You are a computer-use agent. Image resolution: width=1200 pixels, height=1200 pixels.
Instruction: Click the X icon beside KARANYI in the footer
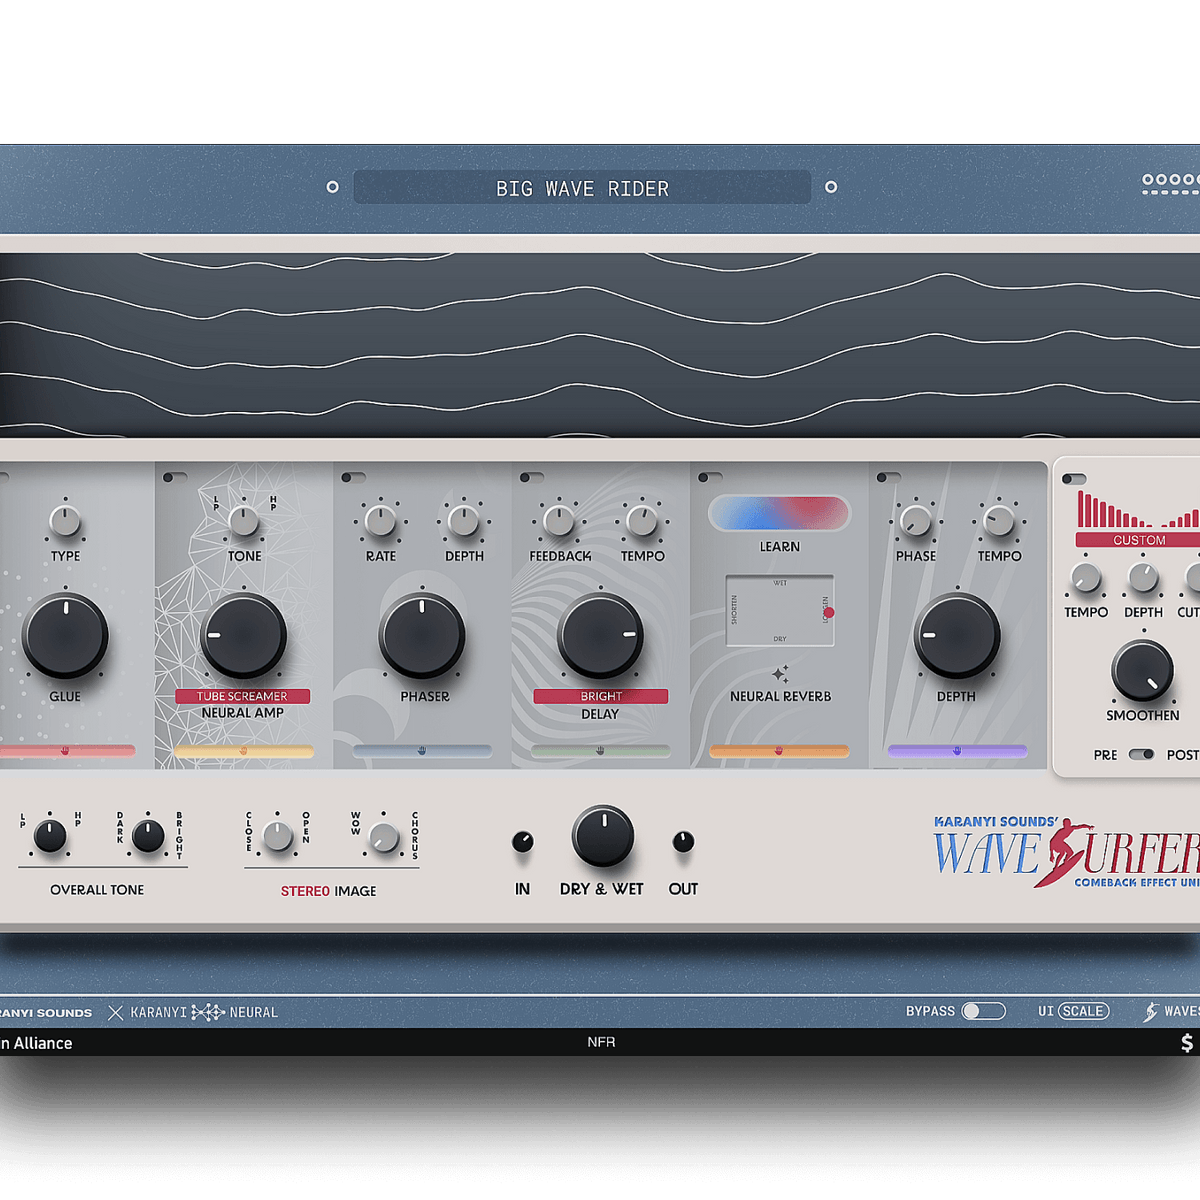pyautogui.click(x=116, y=1012)
